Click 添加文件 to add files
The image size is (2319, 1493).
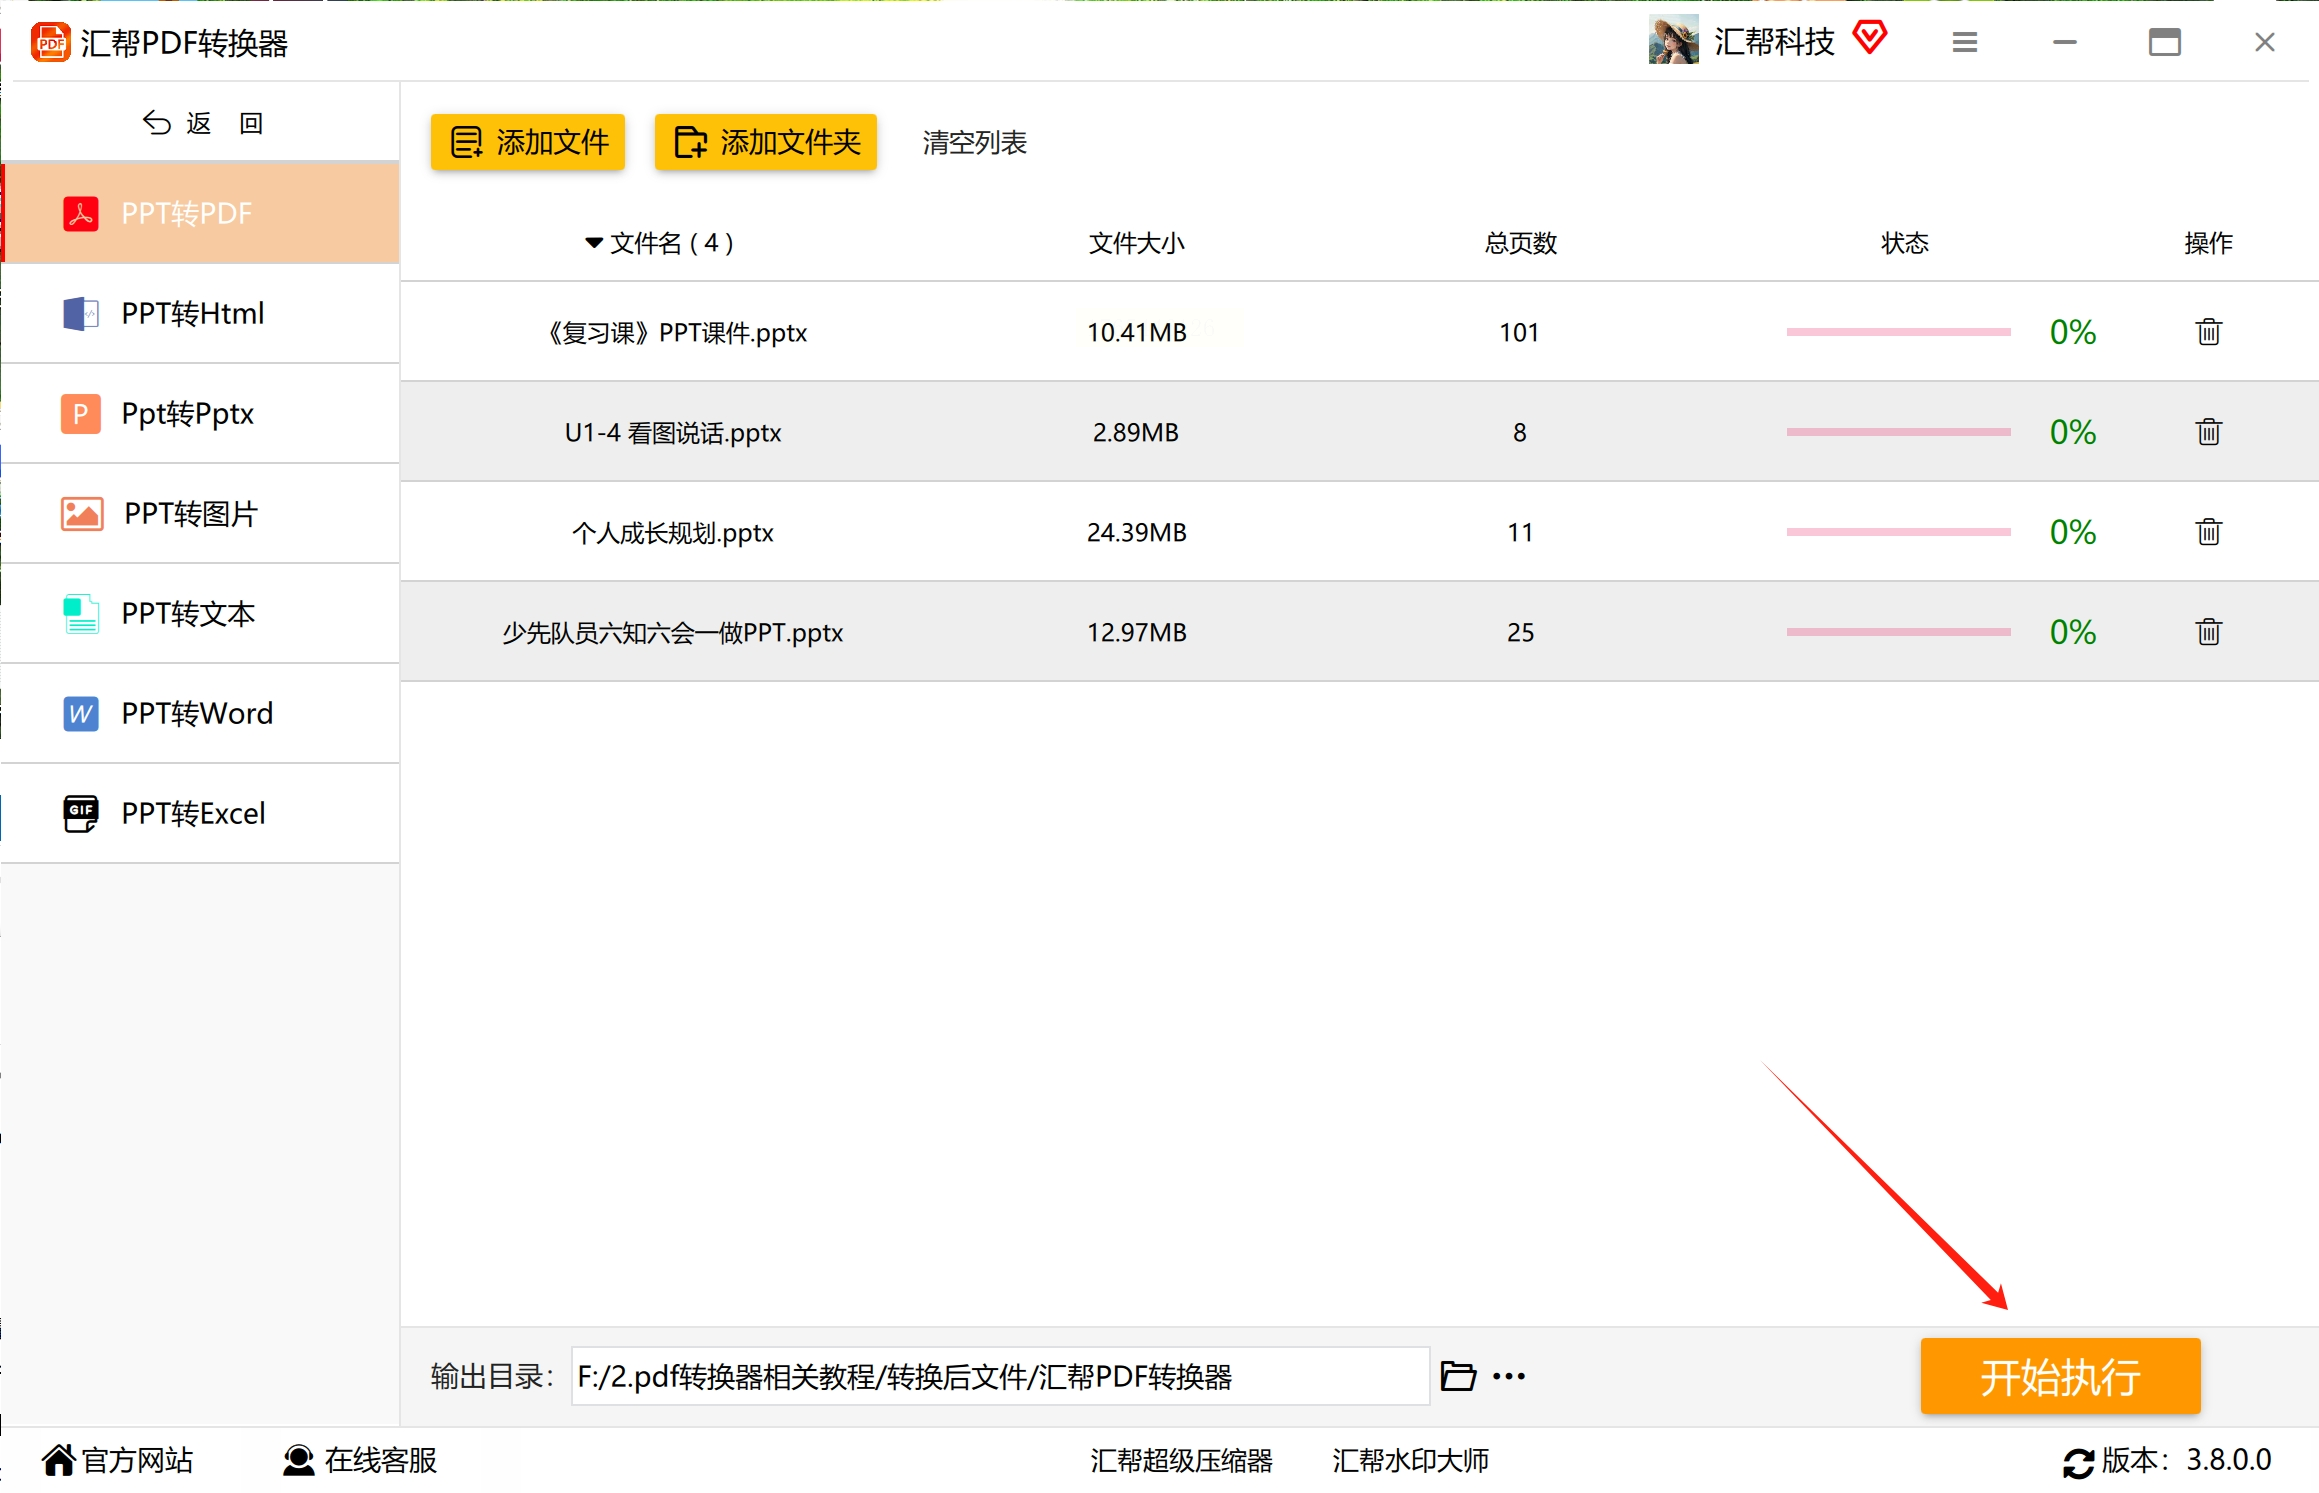[528, 142]
